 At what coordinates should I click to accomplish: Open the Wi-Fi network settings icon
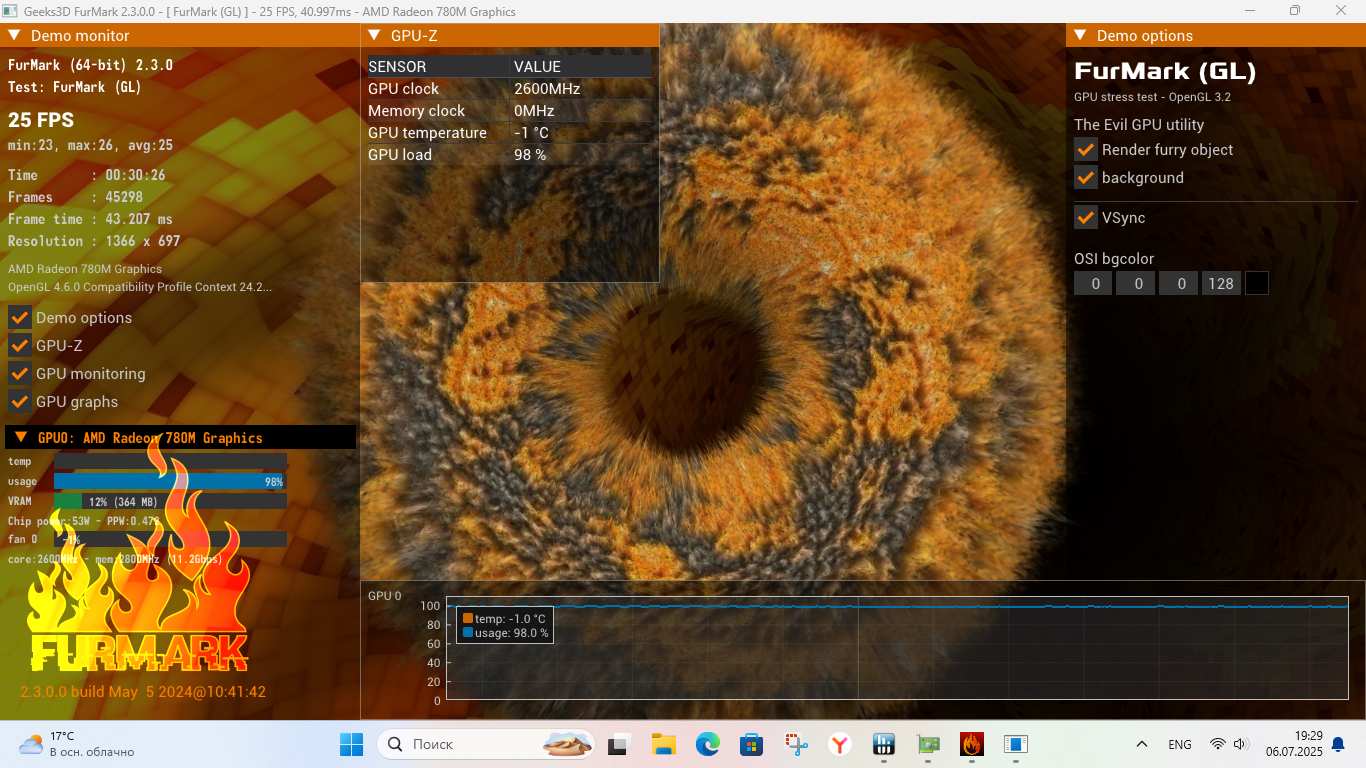coord(1217,744)
